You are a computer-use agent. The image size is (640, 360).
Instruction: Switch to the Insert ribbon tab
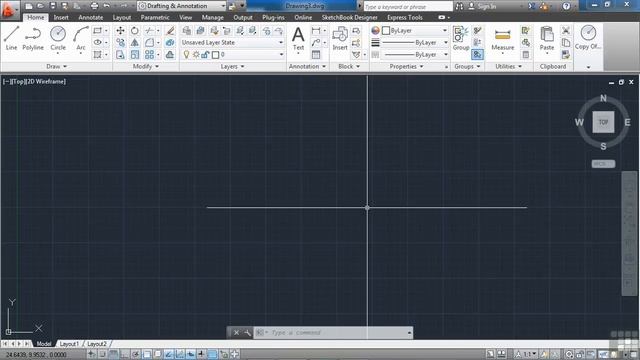click(61, 18)
